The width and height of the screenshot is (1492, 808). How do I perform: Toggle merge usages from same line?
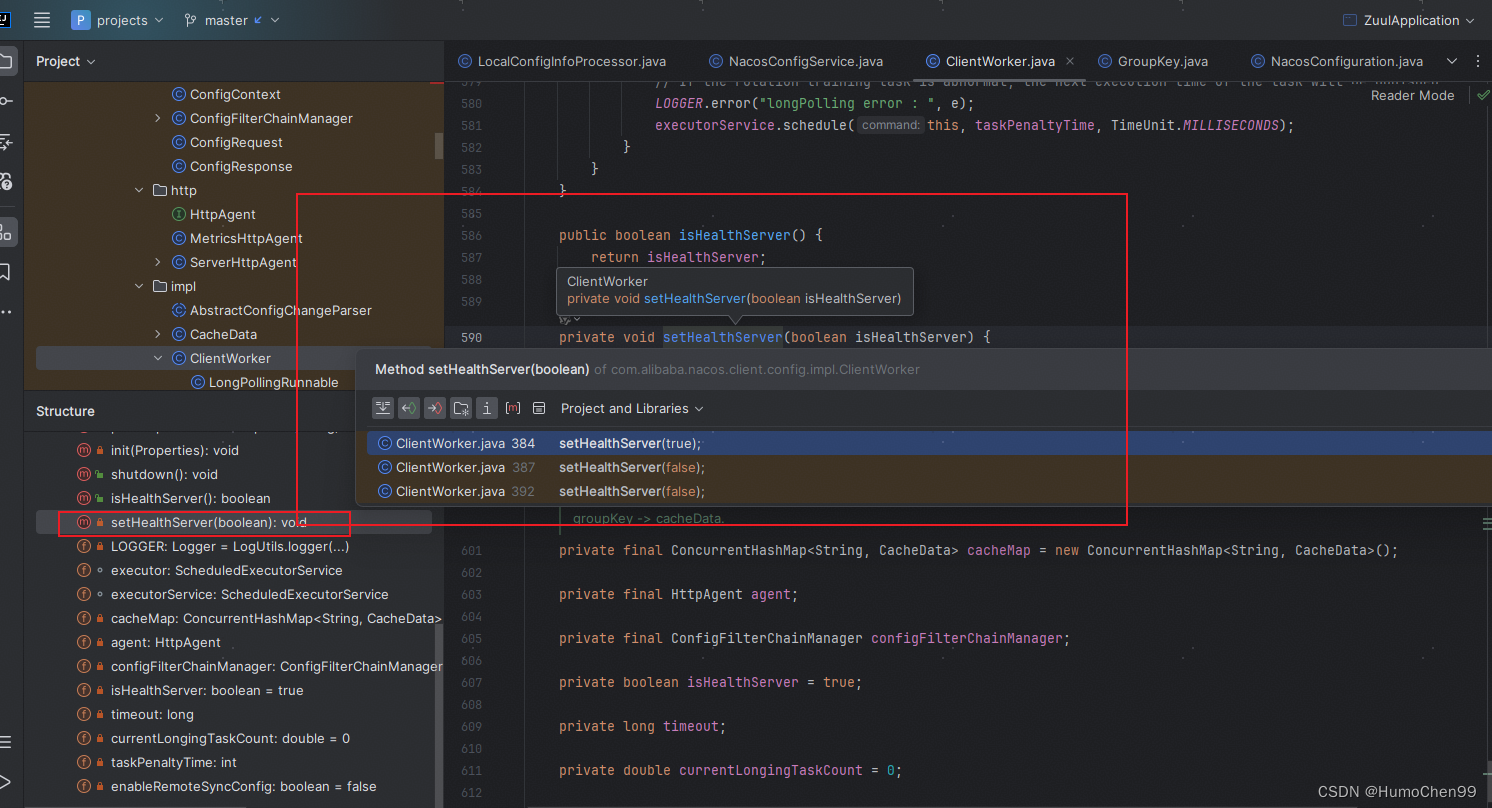pyautogui.click(x=383, y=408)
